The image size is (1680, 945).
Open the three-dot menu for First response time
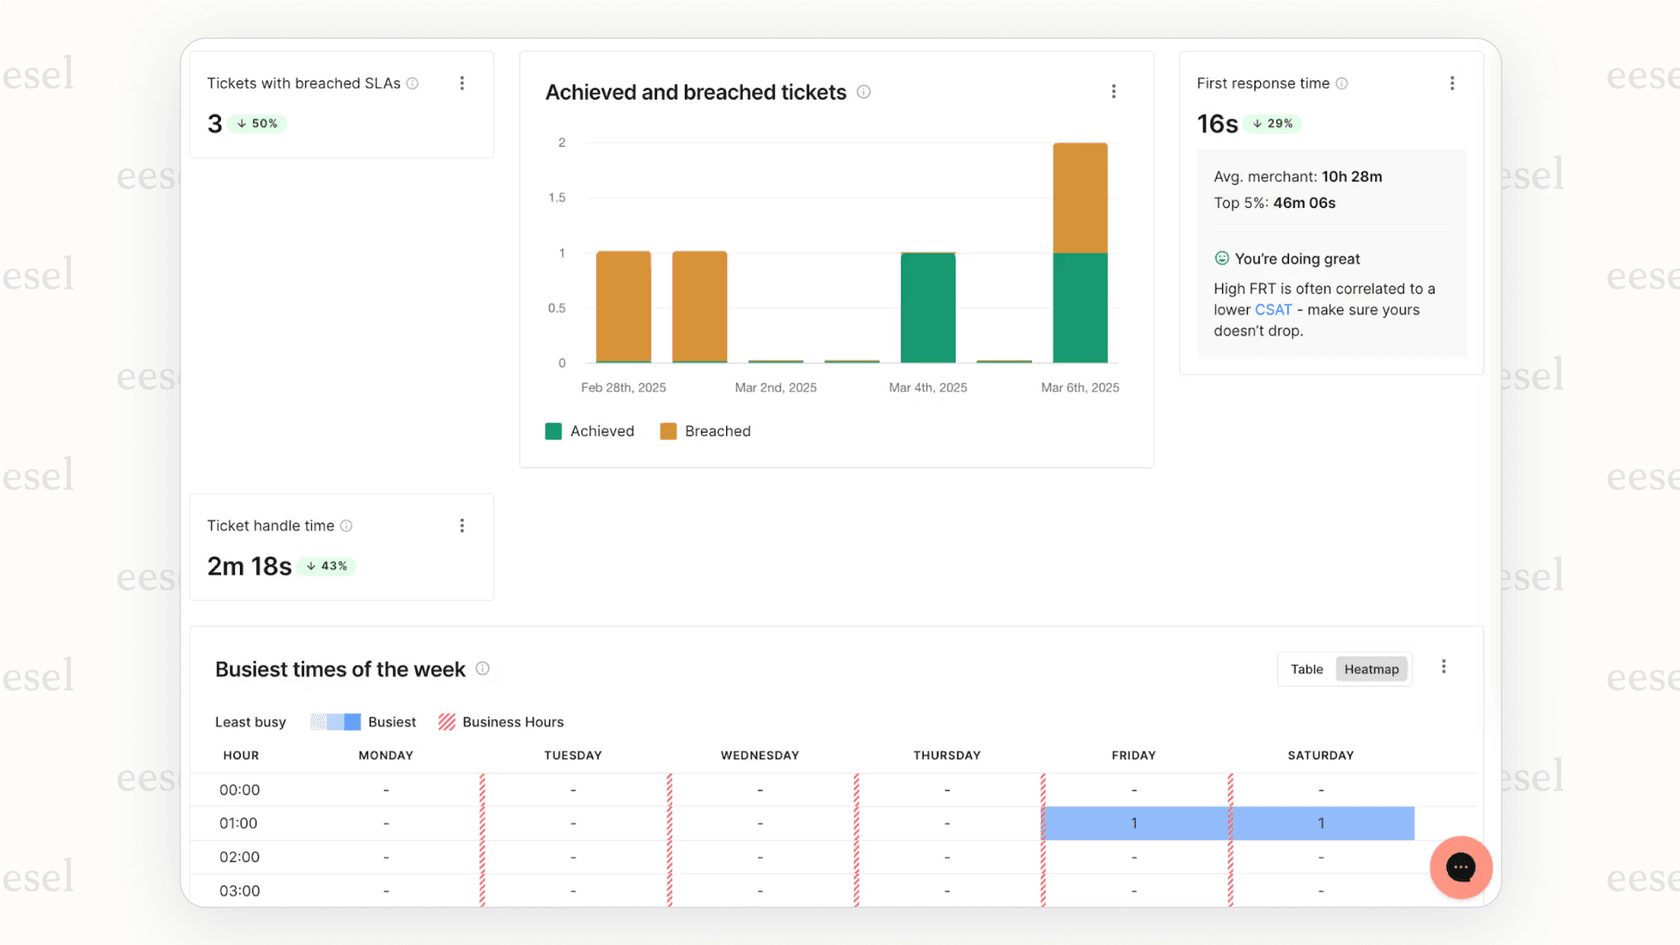pos(1452,83)
